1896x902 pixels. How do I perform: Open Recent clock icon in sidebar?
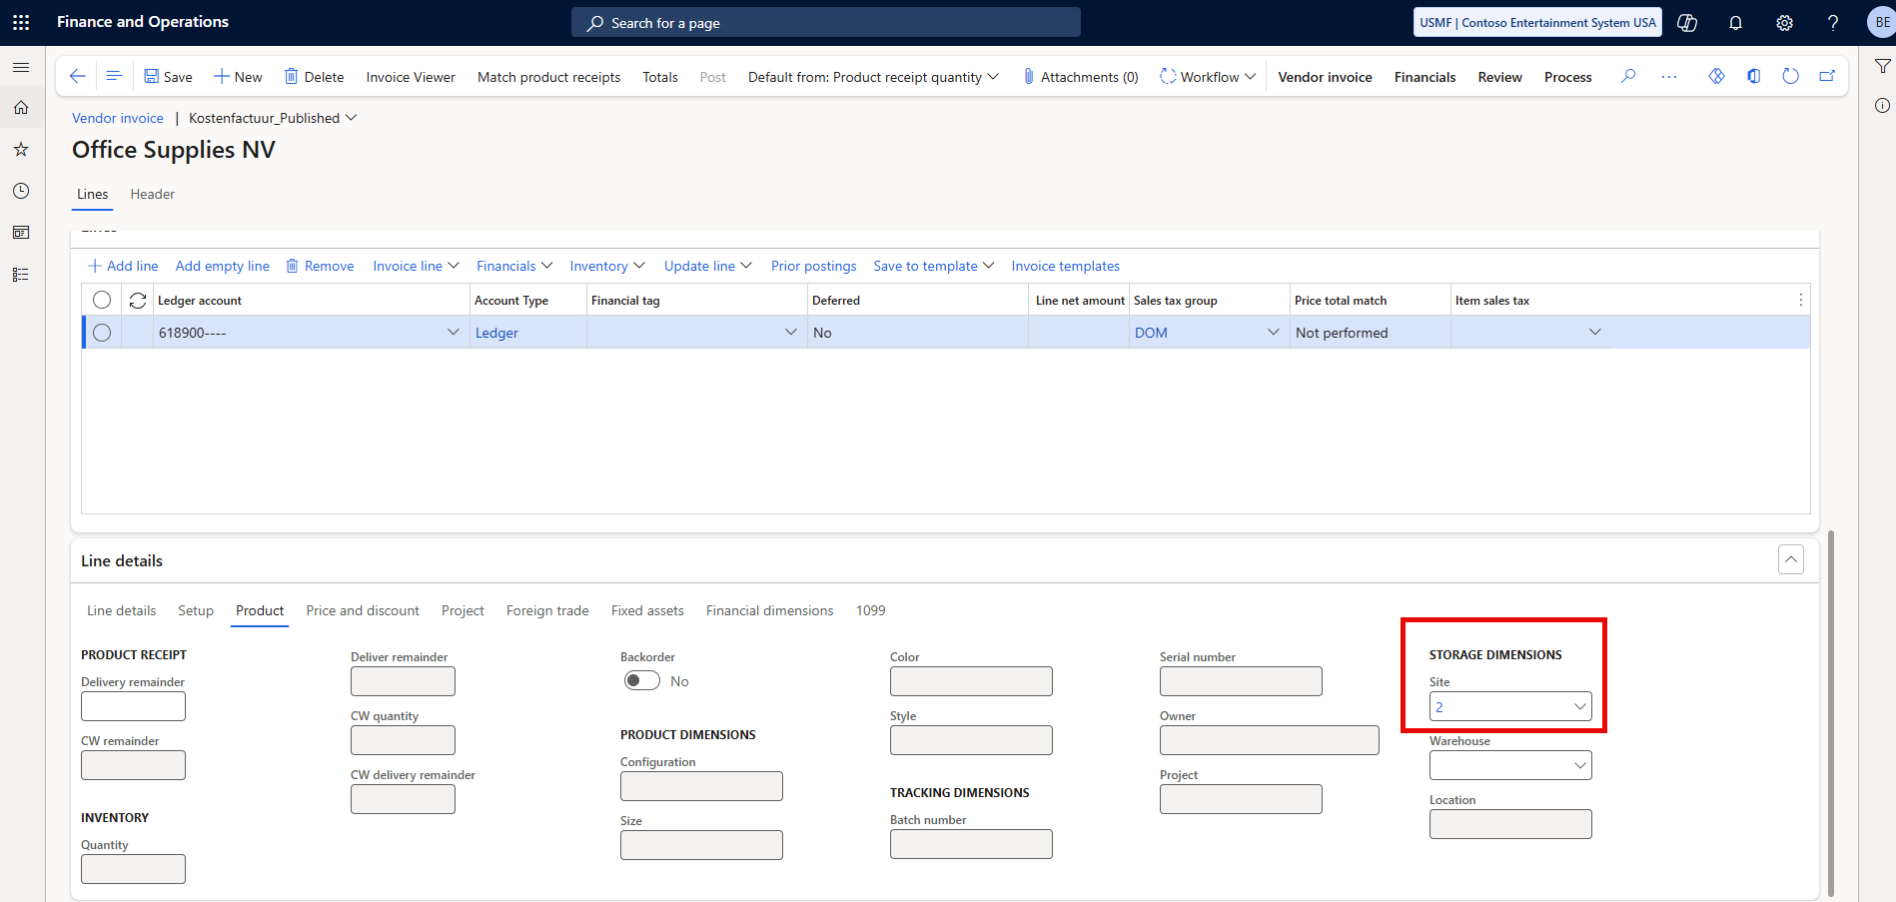pos(21,191)
